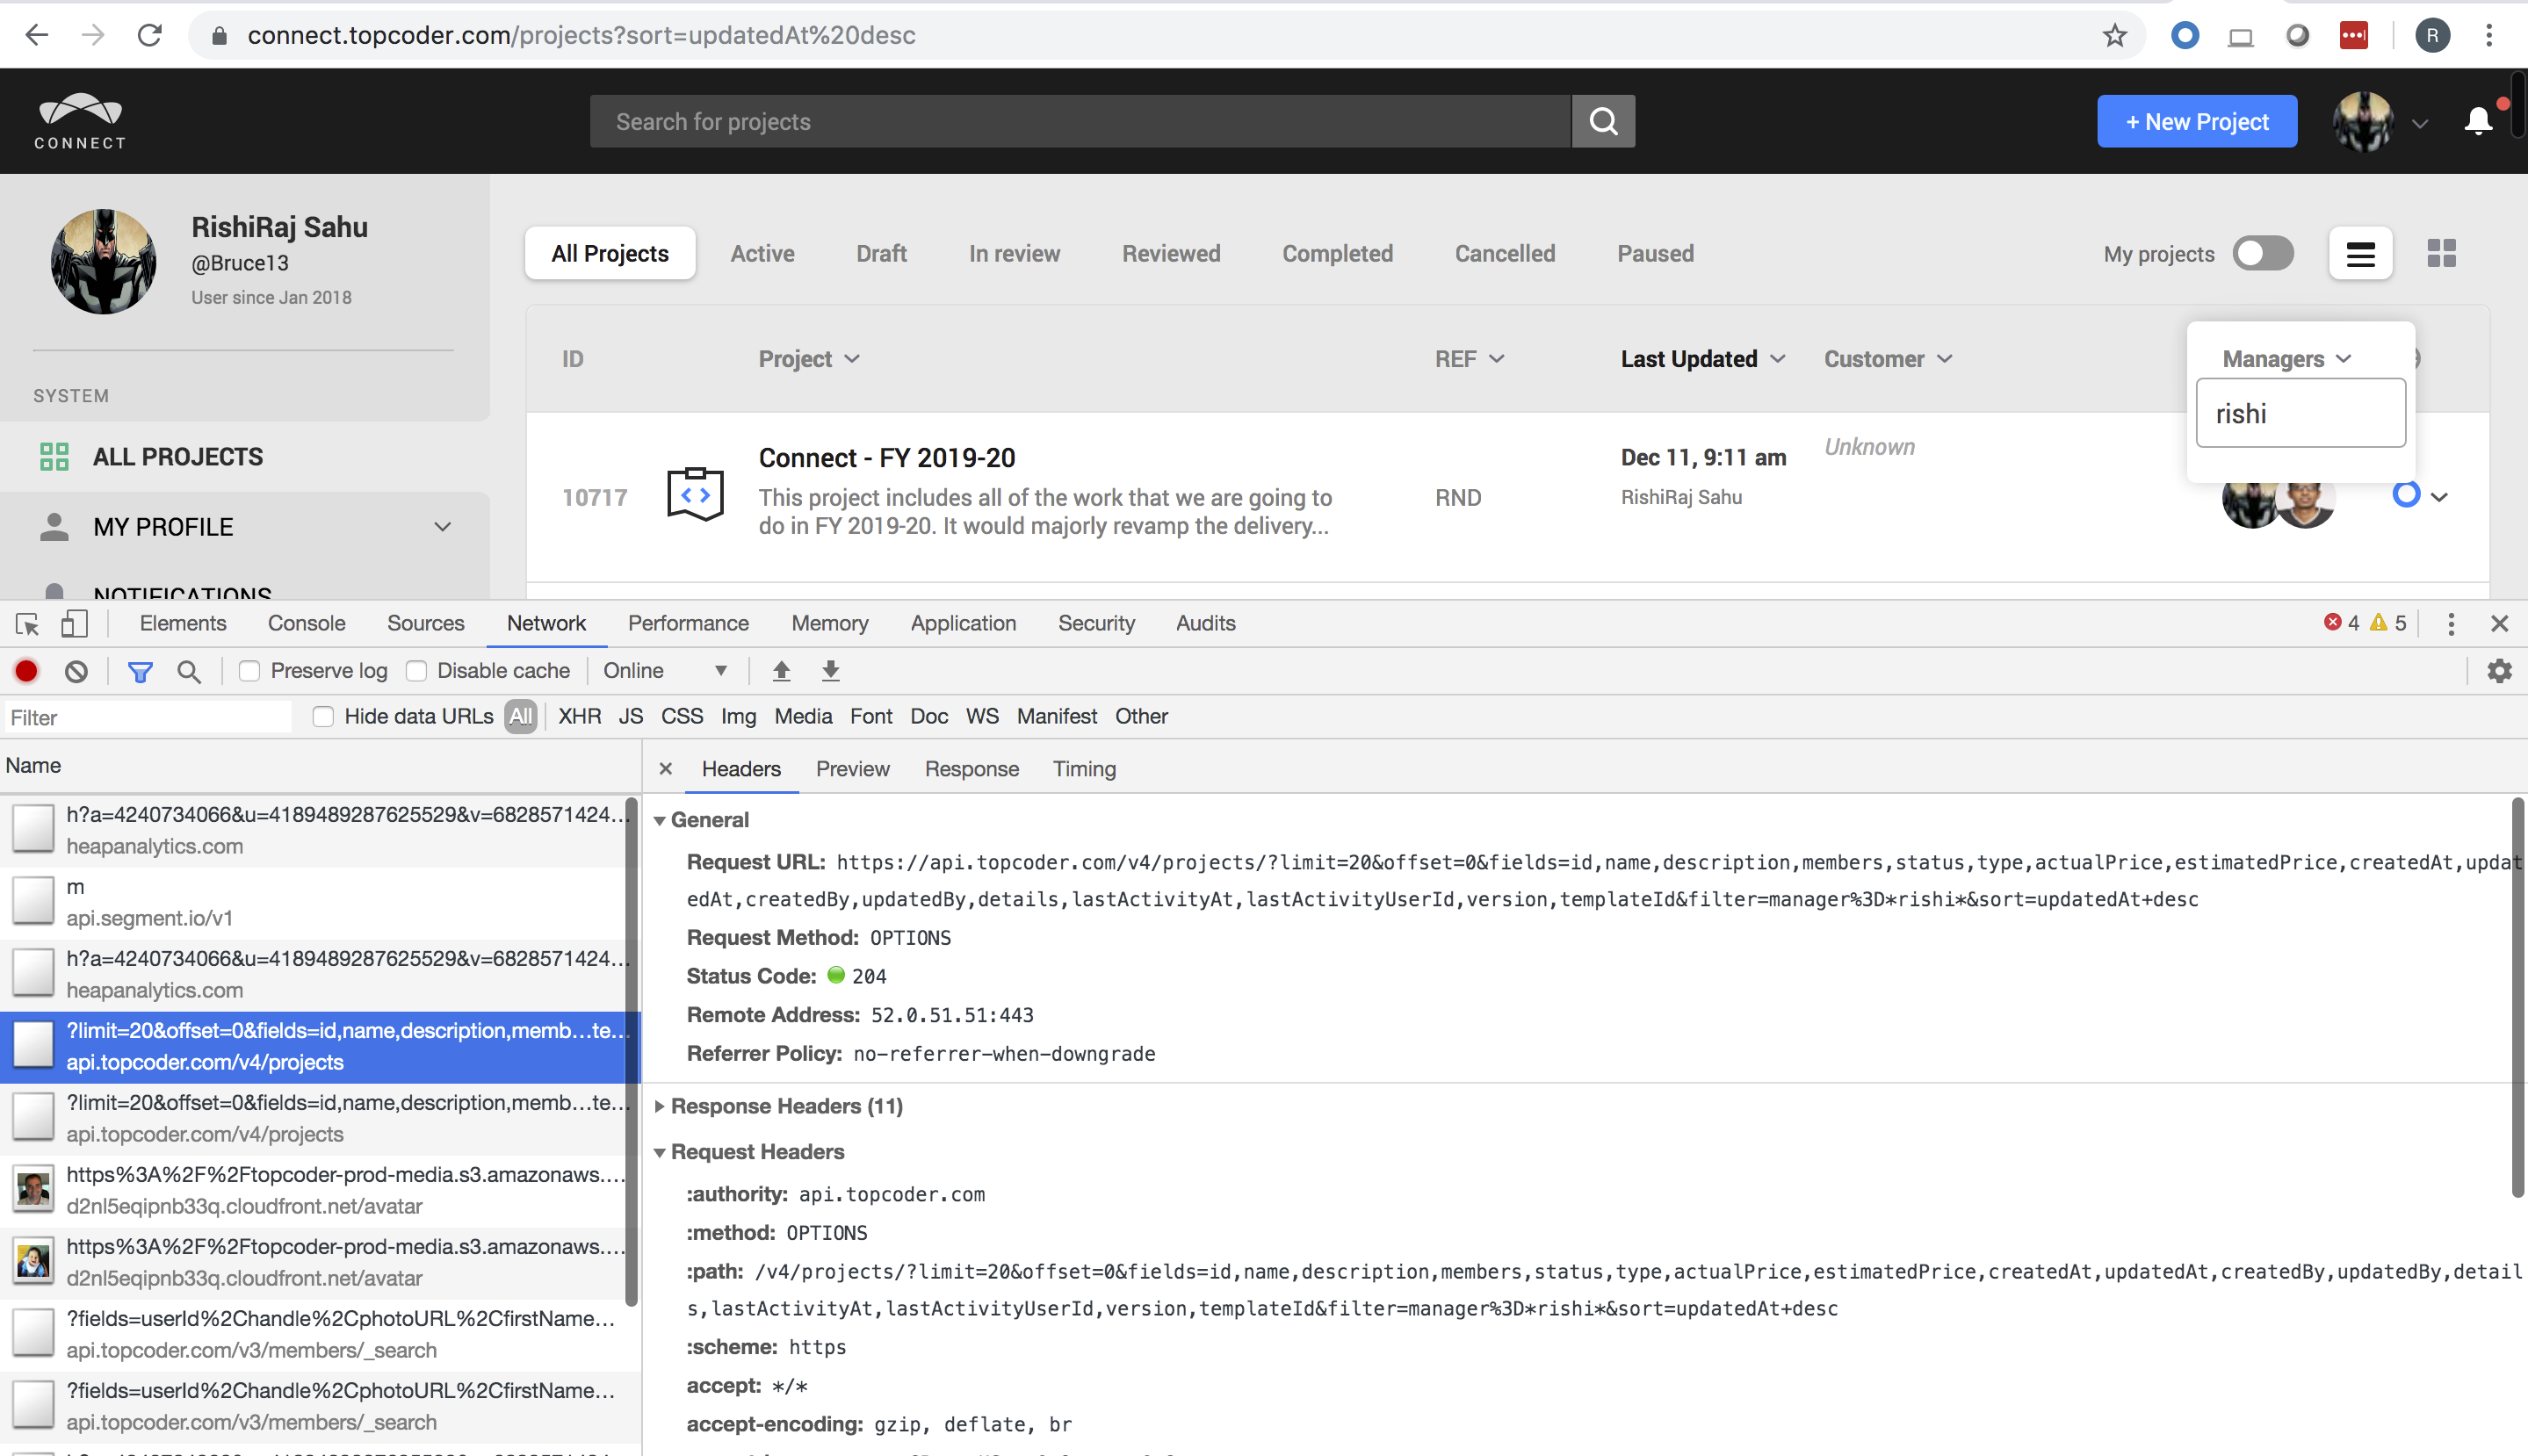
Task: Open DevTools more options menu
Action: click(2450, 624)
